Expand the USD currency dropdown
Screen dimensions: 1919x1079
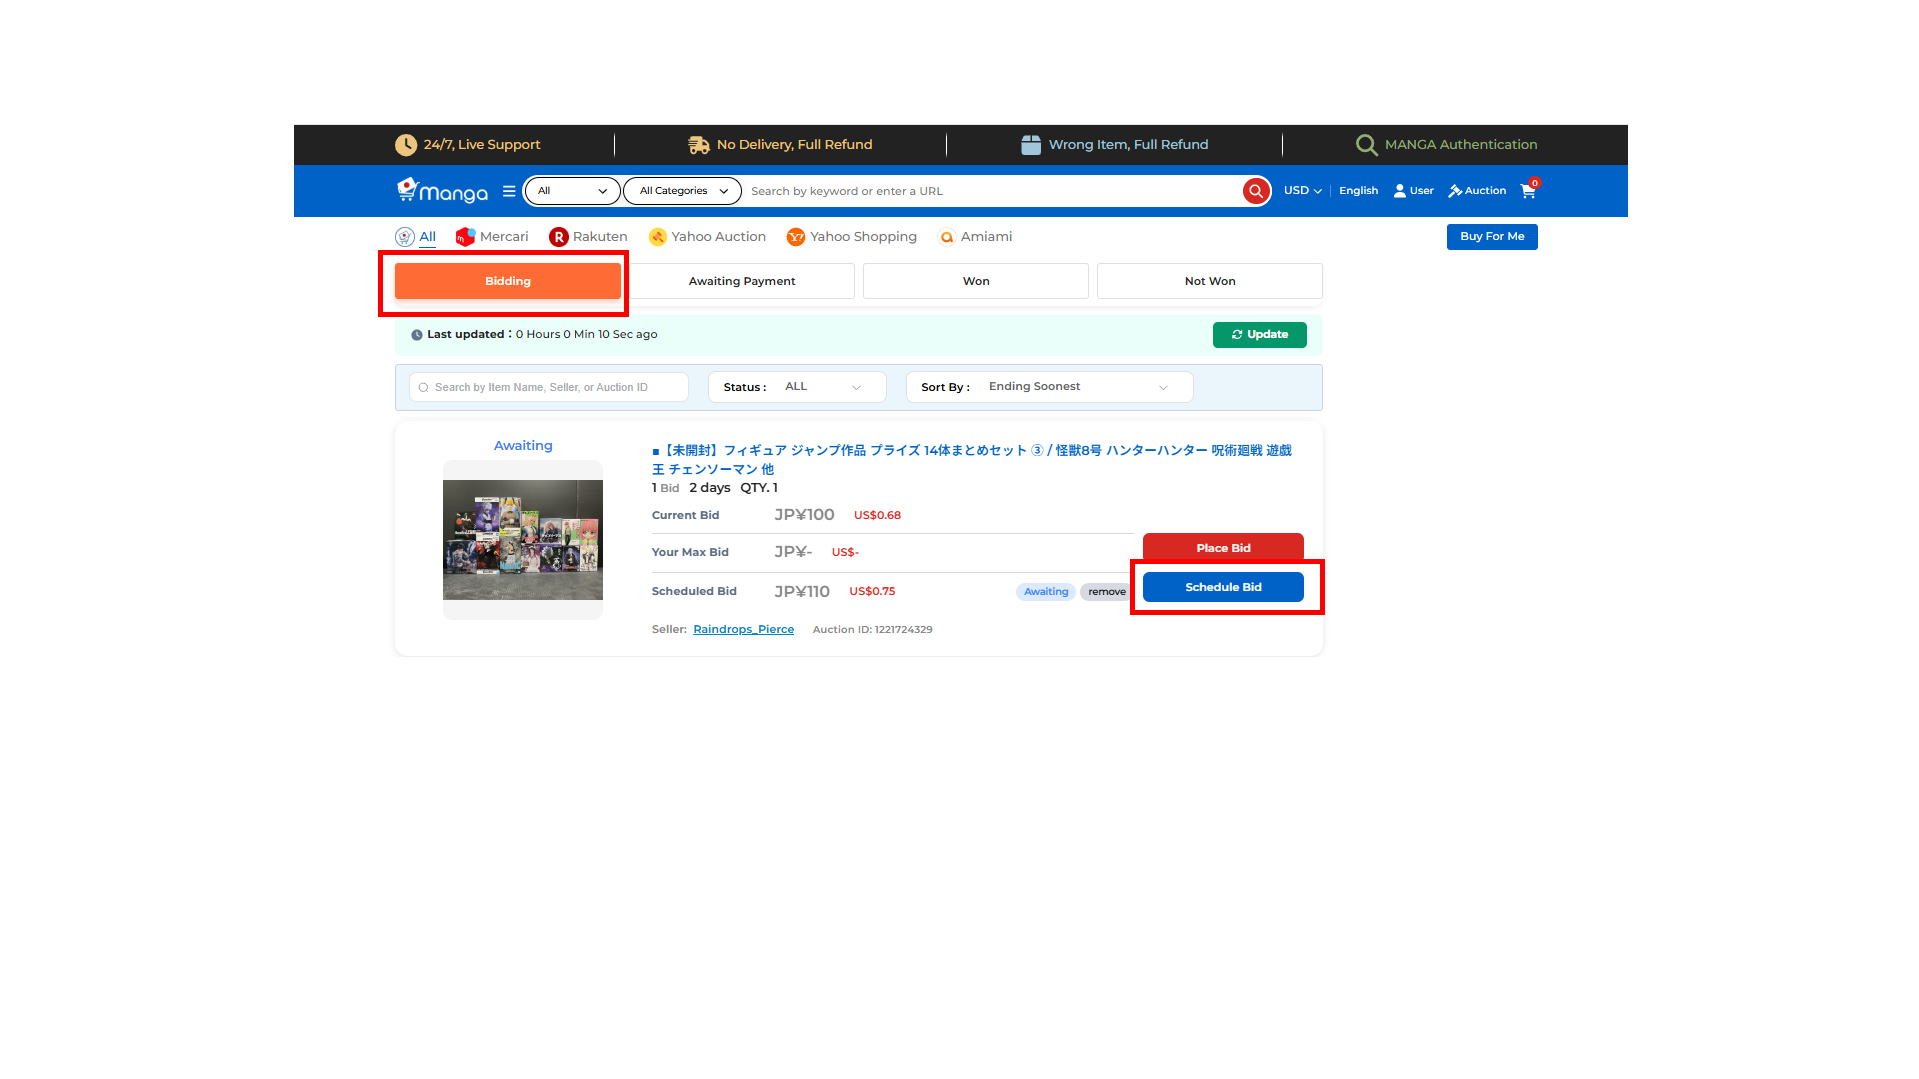tap(1302, 191)
